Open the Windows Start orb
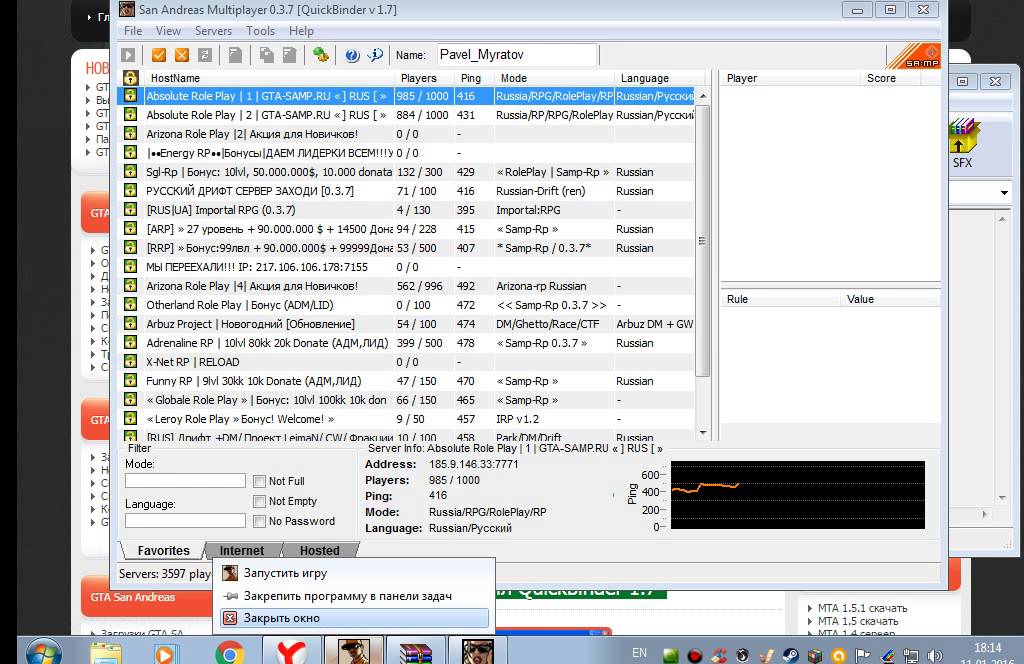This screenshot has height=664, width=1024. (x=44, y=652)
